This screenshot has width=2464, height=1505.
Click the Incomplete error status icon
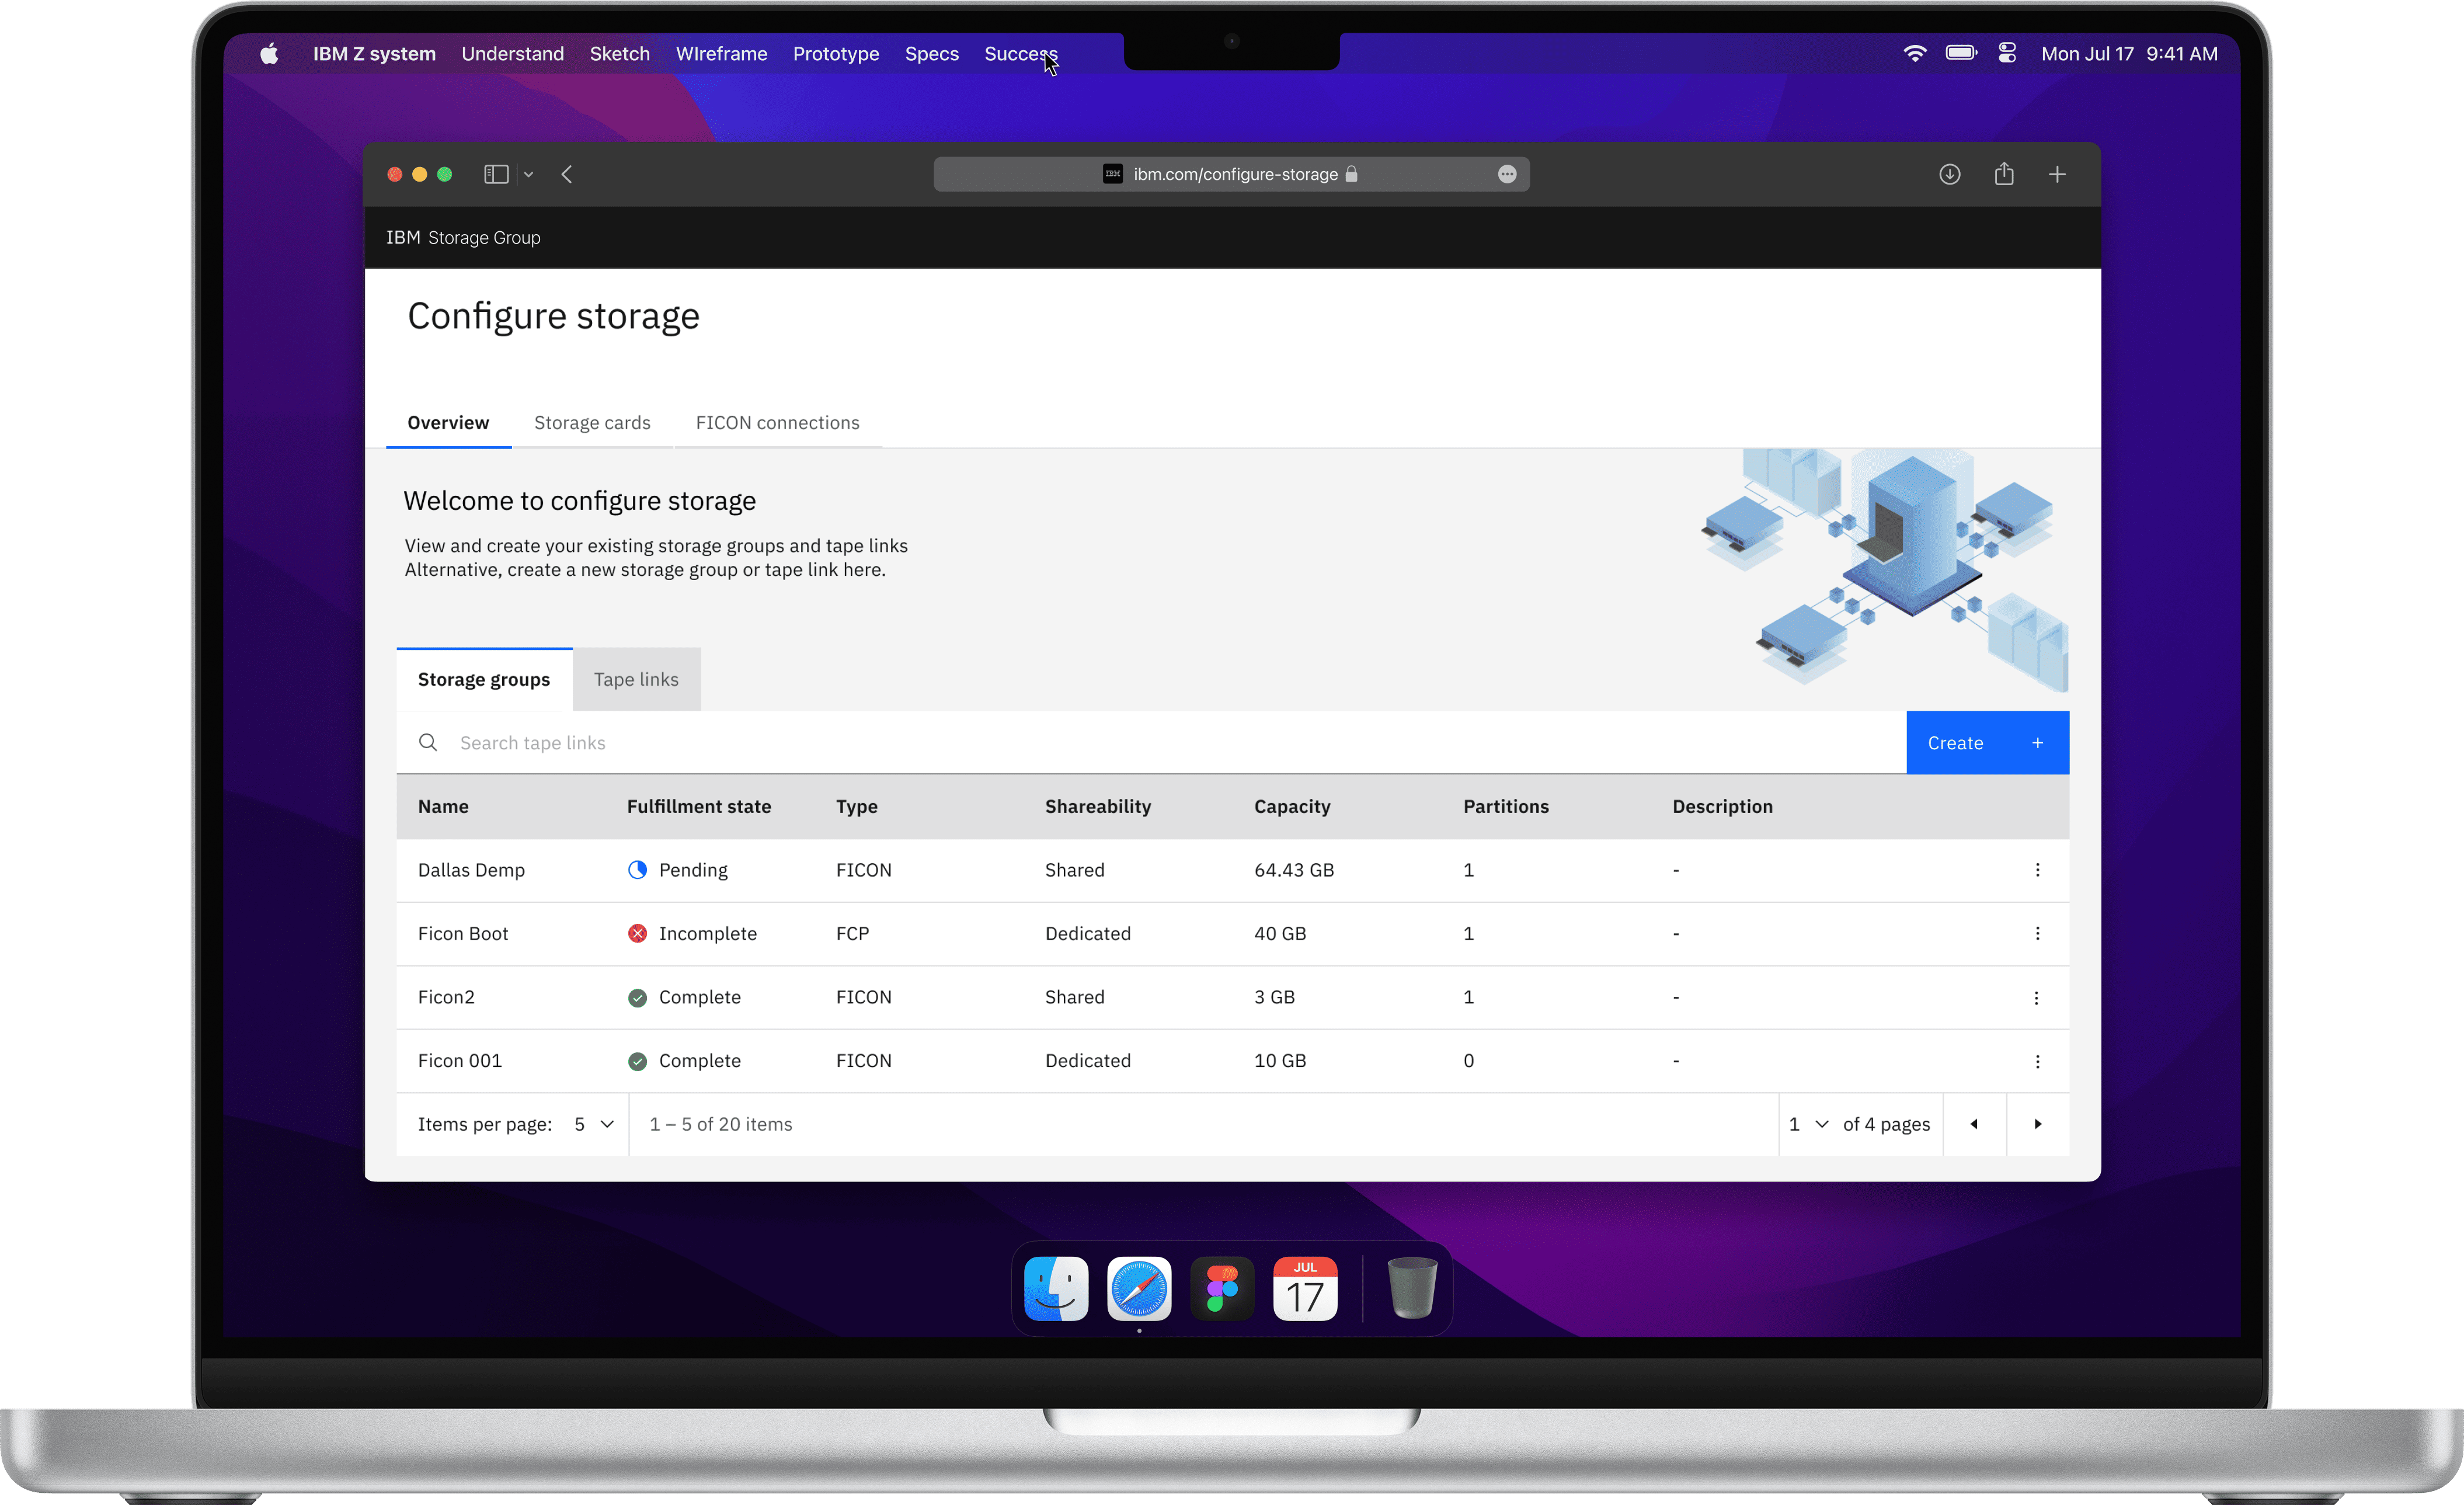(637, 933)
